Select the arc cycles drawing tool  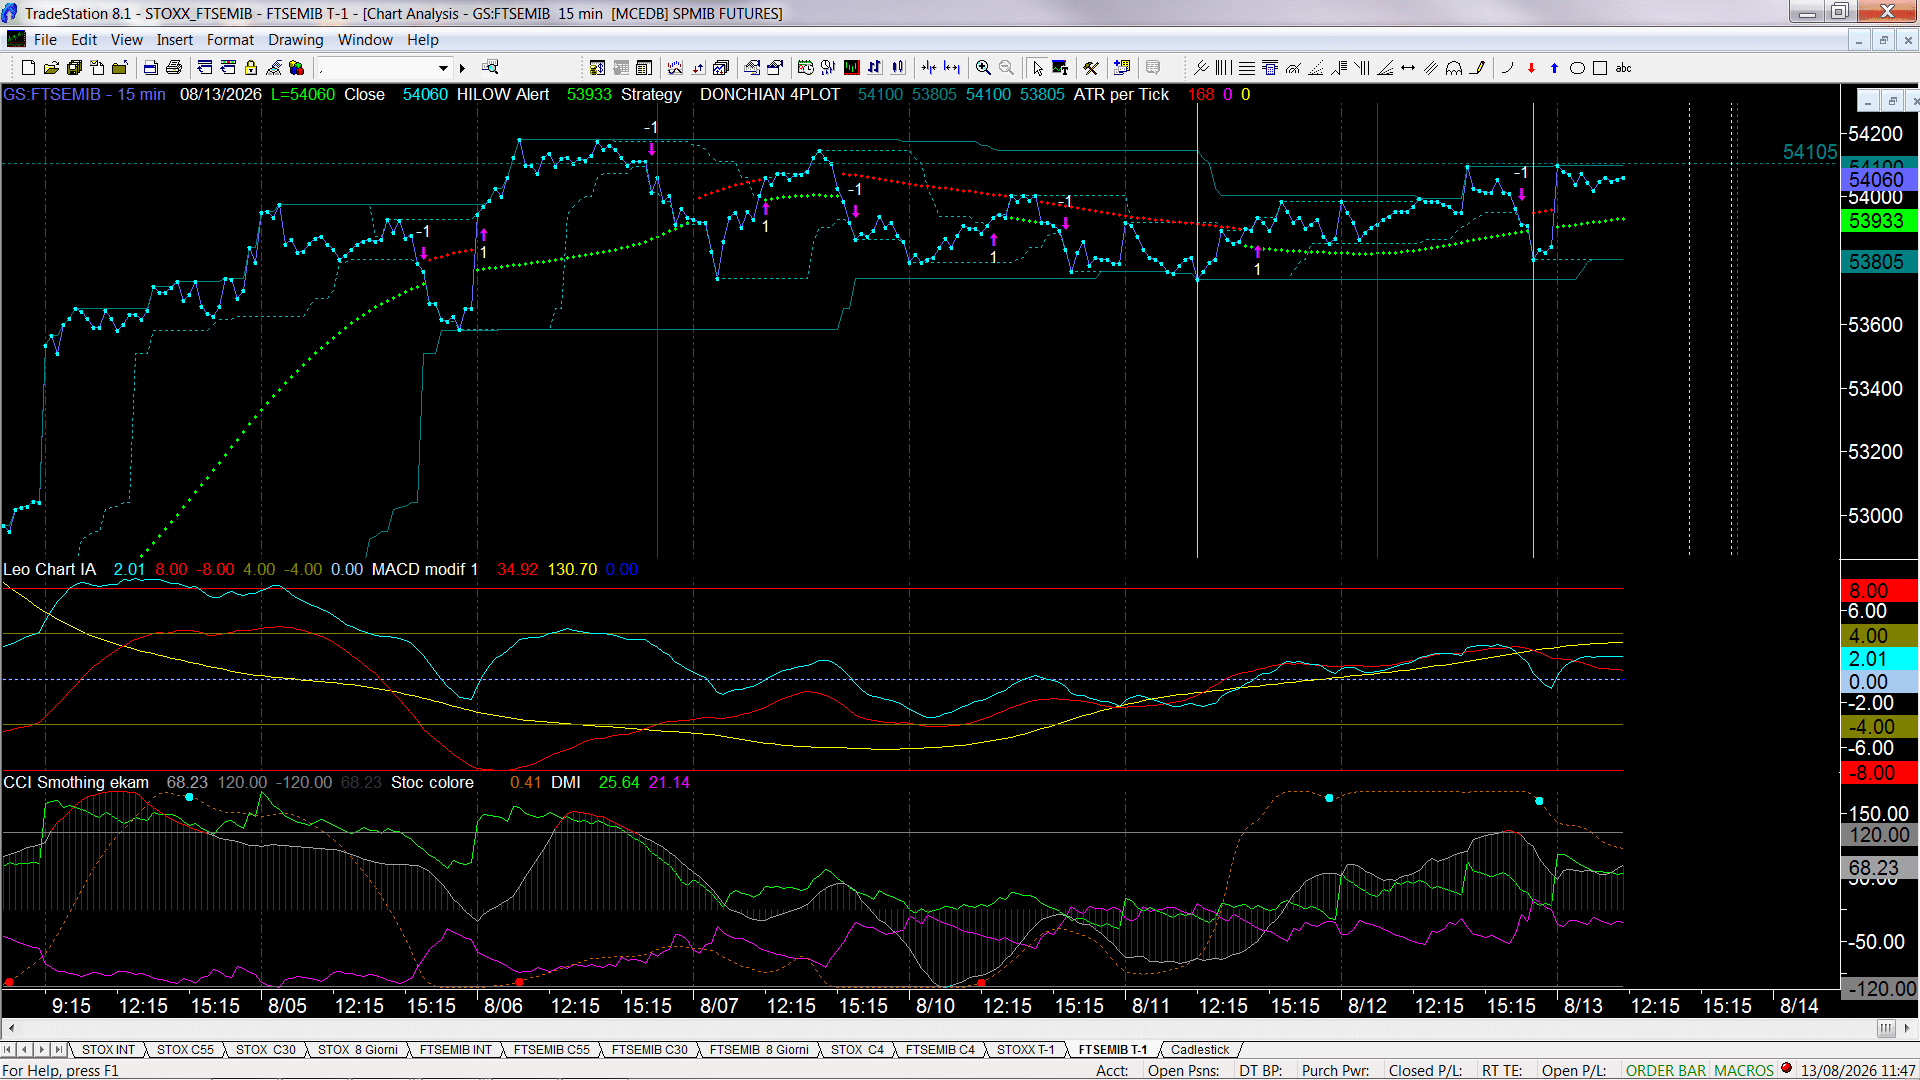pyautogui.click(x=1454, y=68)
